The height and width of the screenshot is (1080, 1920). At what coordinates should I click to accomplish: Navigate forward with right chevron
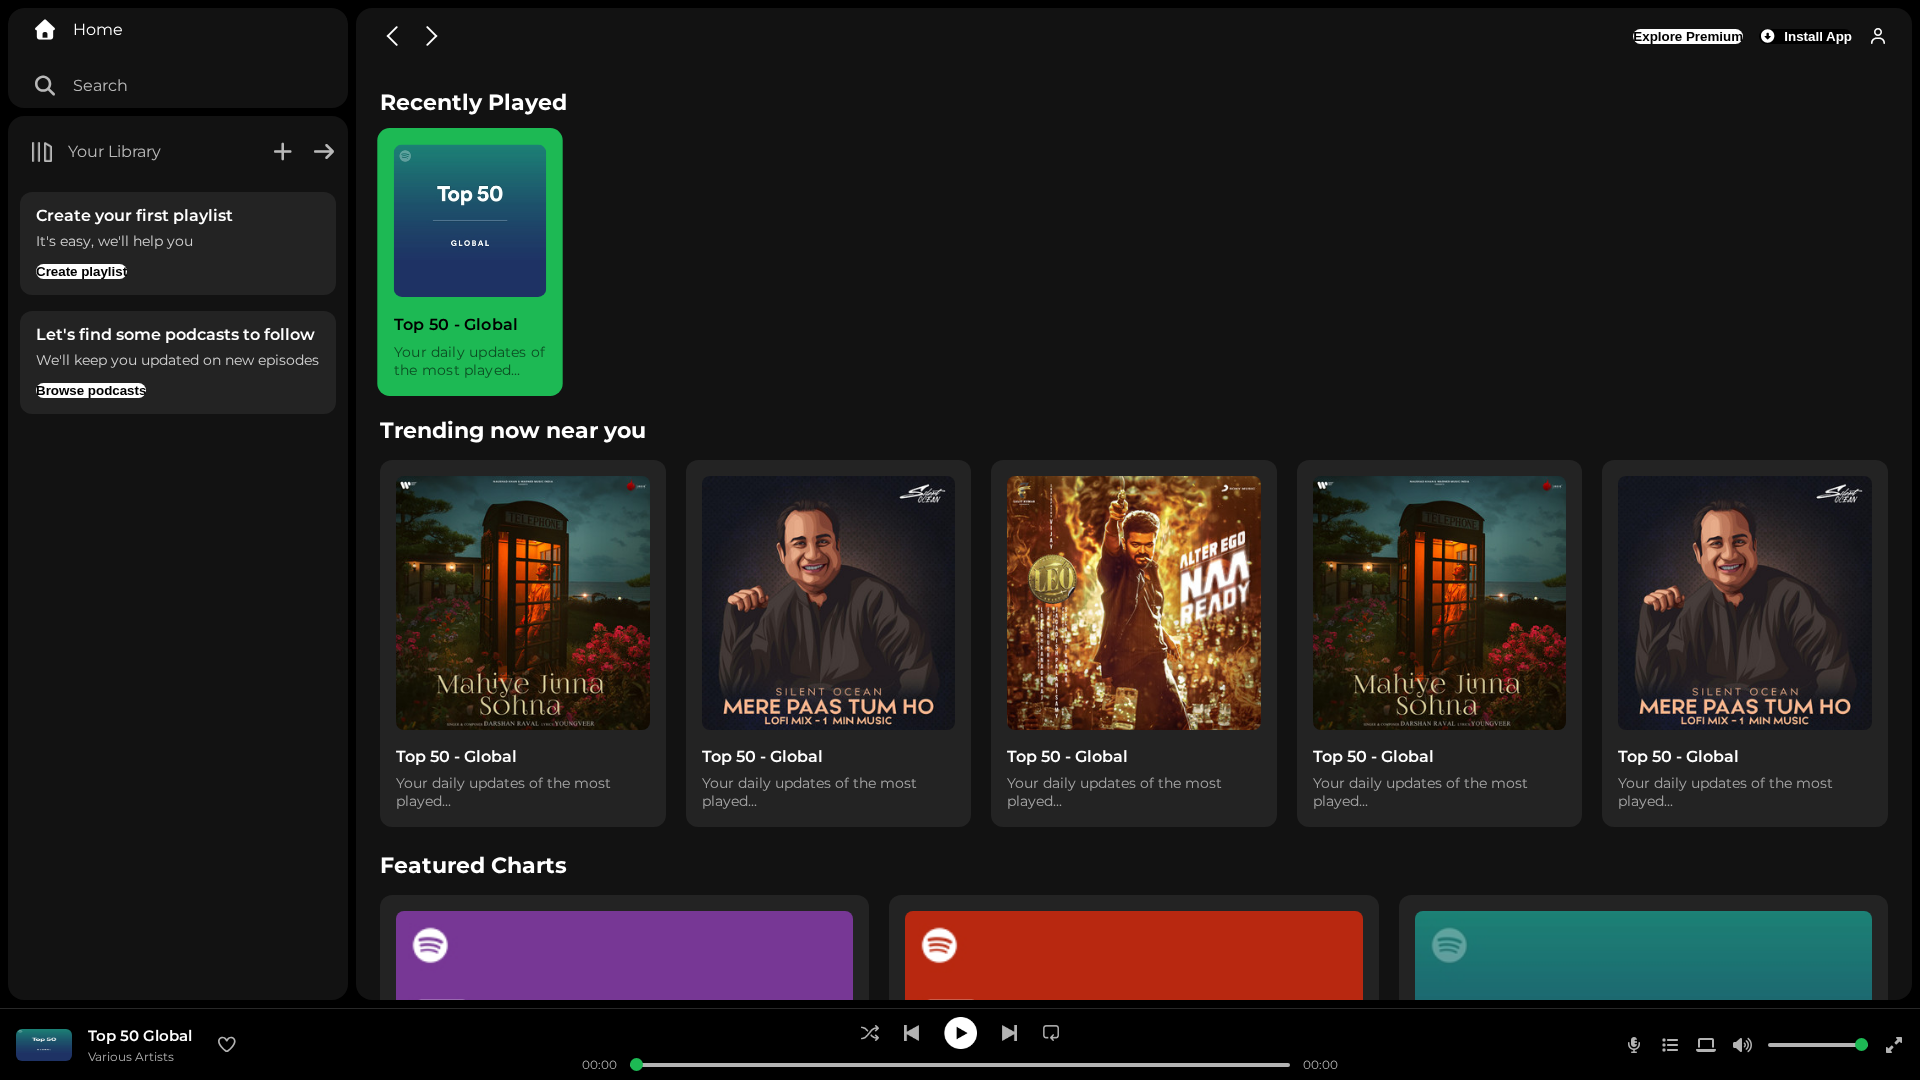point(431,36)
